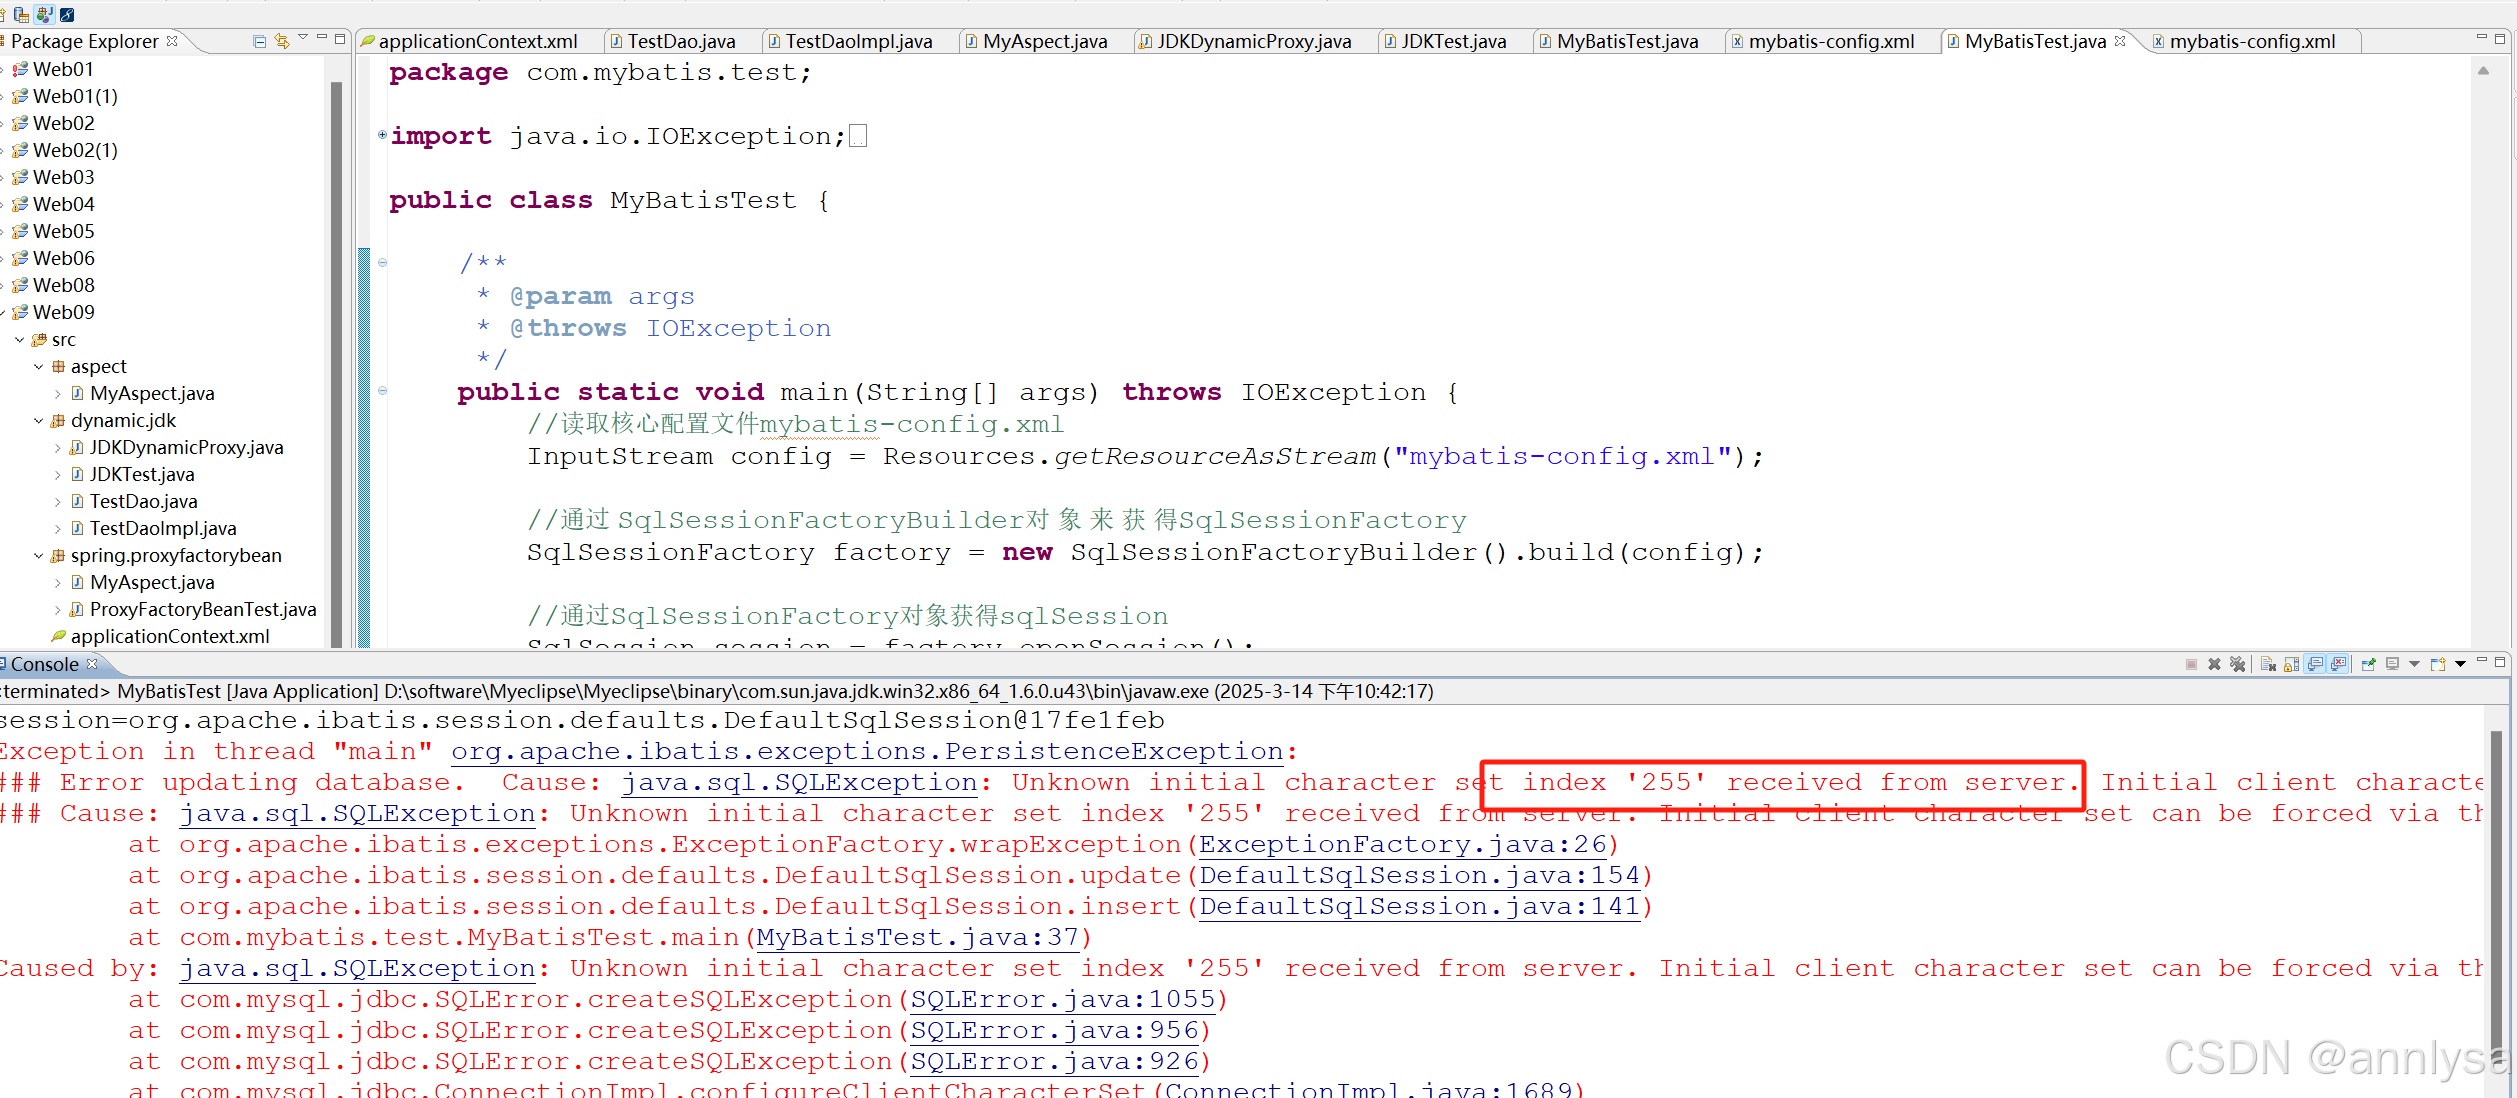Clear the Console output

click(2268, 663)
